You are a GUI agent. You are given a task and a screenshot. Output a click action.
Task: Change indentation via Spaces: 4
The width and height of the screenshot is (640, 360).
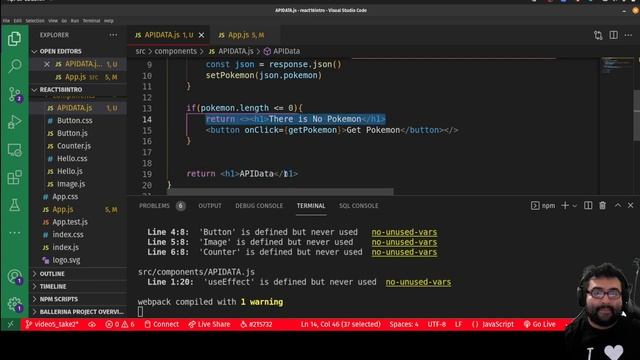pos(404,324)
